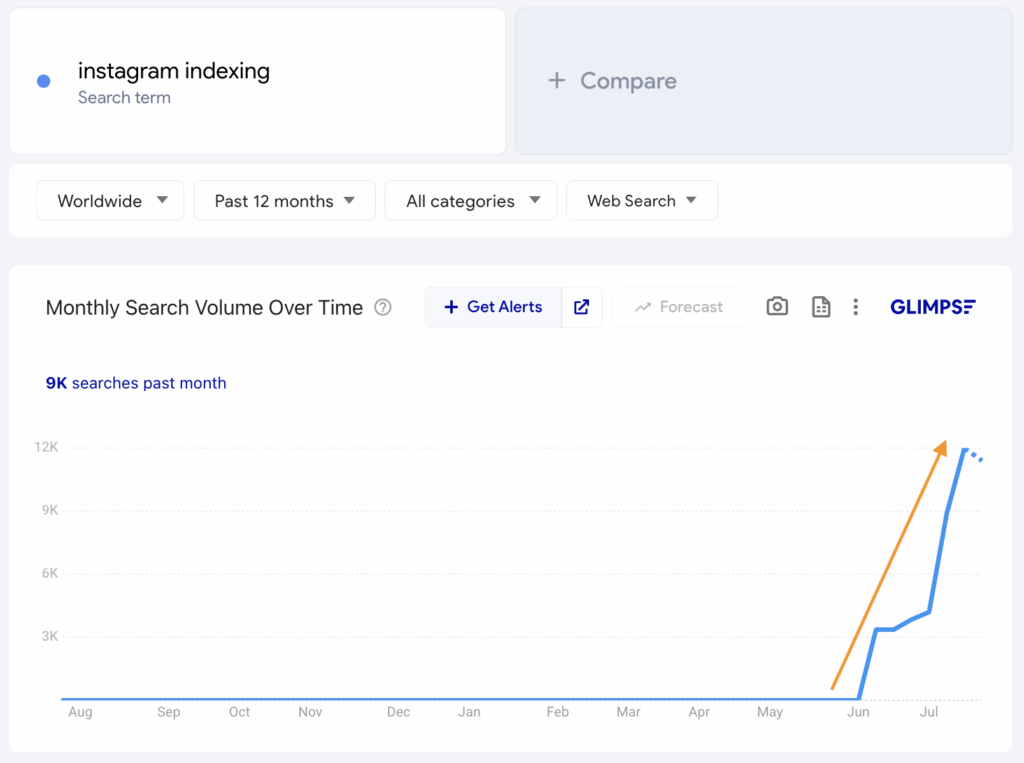
Task: Click the plus icon inside the Compare box
Action: click(557, 81)
